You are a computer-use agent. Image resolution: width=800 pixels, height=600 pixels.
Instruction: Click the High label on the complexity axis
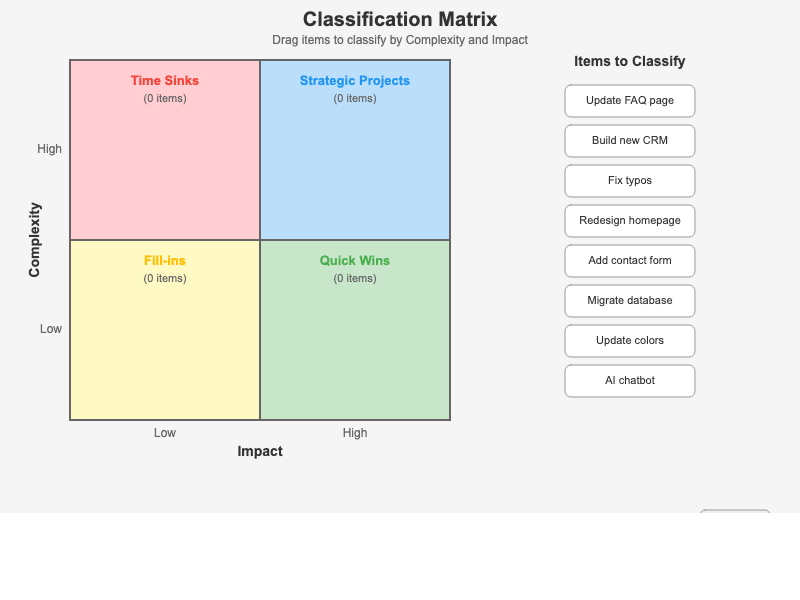pos(49,148)
